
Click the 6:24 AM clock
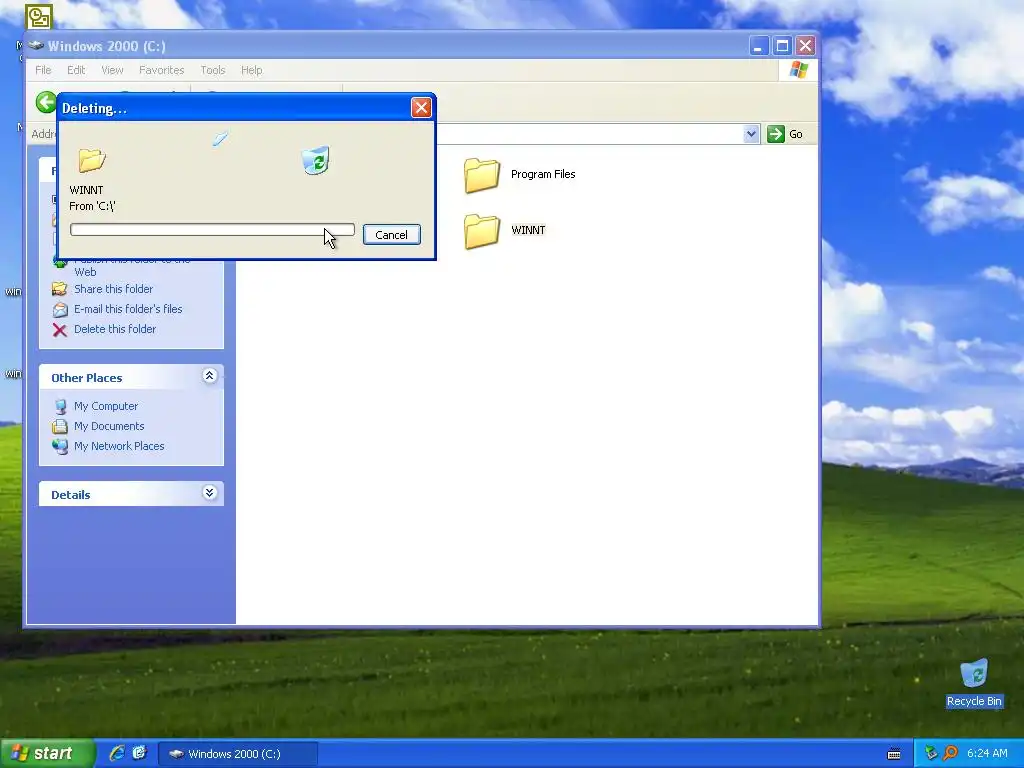(987, 754)
